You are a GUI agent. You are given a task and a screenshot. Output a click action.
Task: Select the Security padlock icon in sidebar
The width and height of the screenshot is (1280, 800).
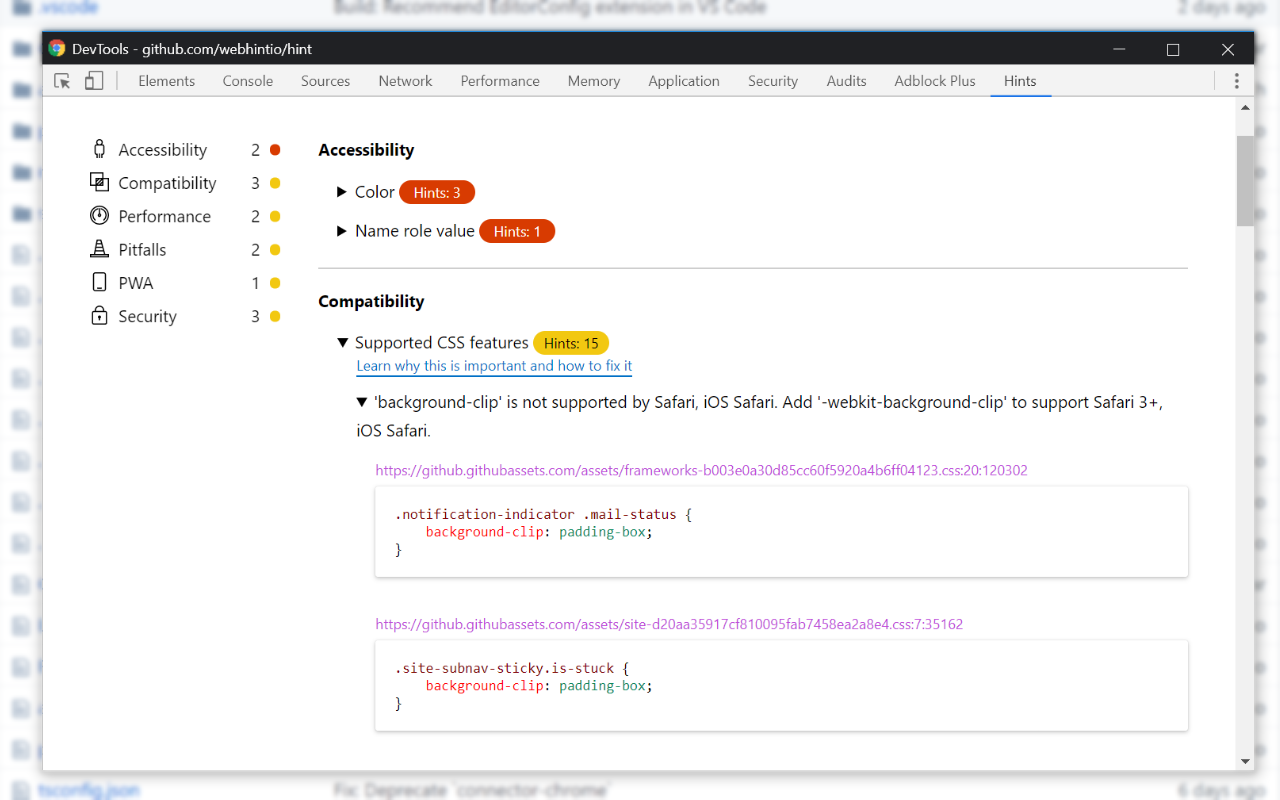100,315
